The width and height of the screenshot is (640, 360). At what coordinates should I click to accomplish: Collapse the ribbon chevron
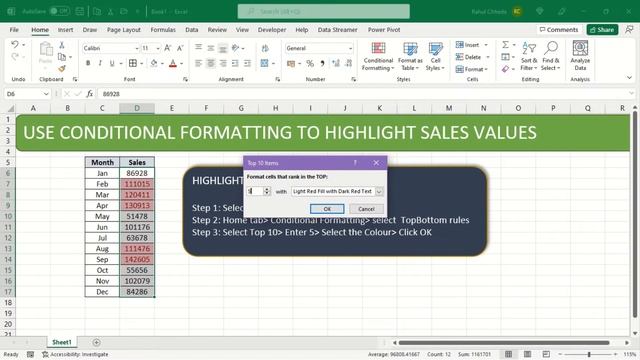click(x=629, y=78)
